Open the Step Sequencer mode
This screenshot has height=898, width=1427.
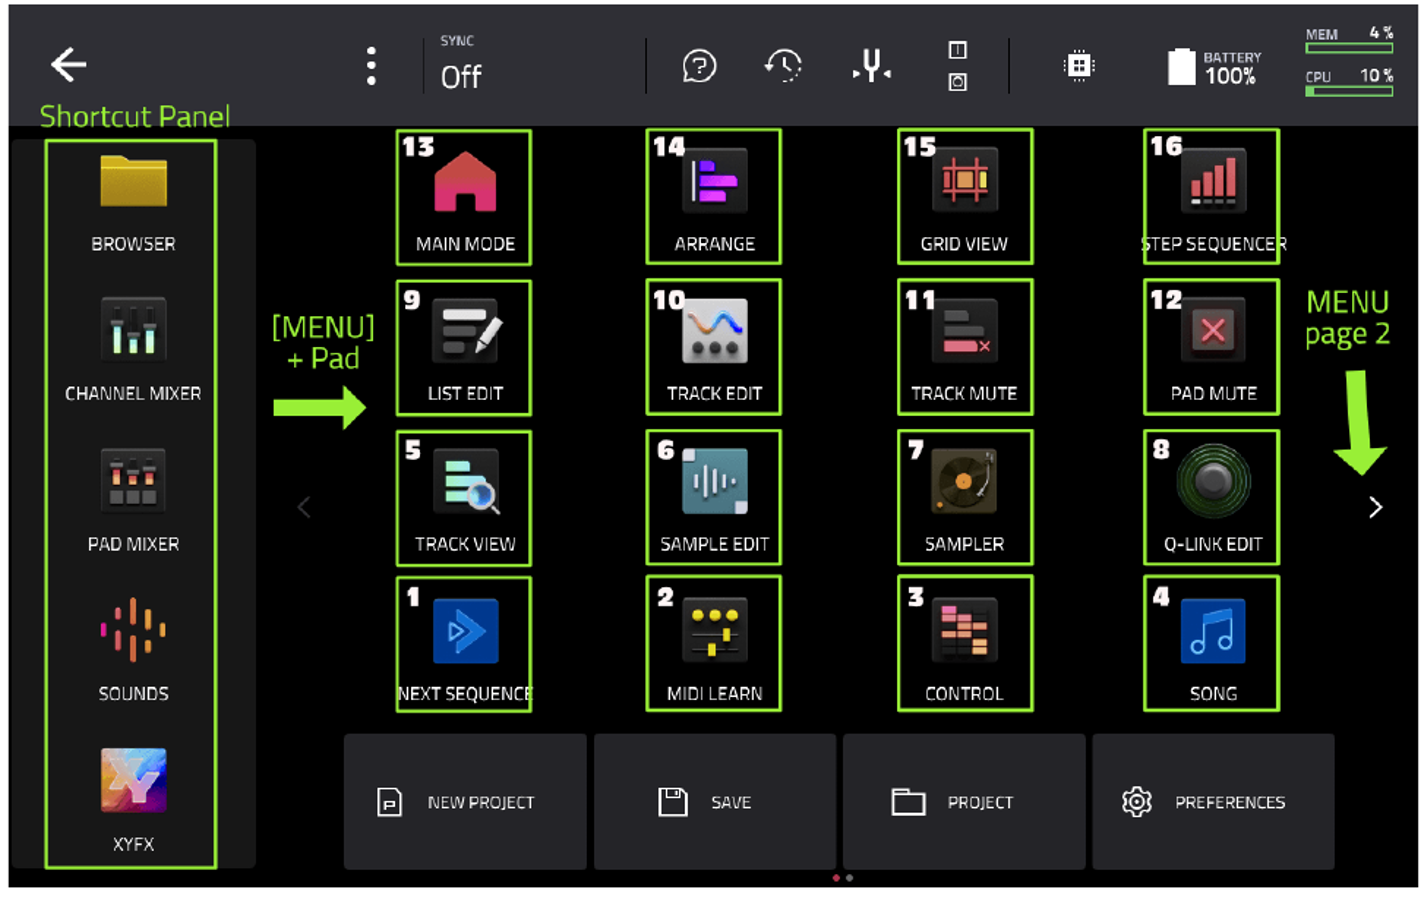point(1212,197)
